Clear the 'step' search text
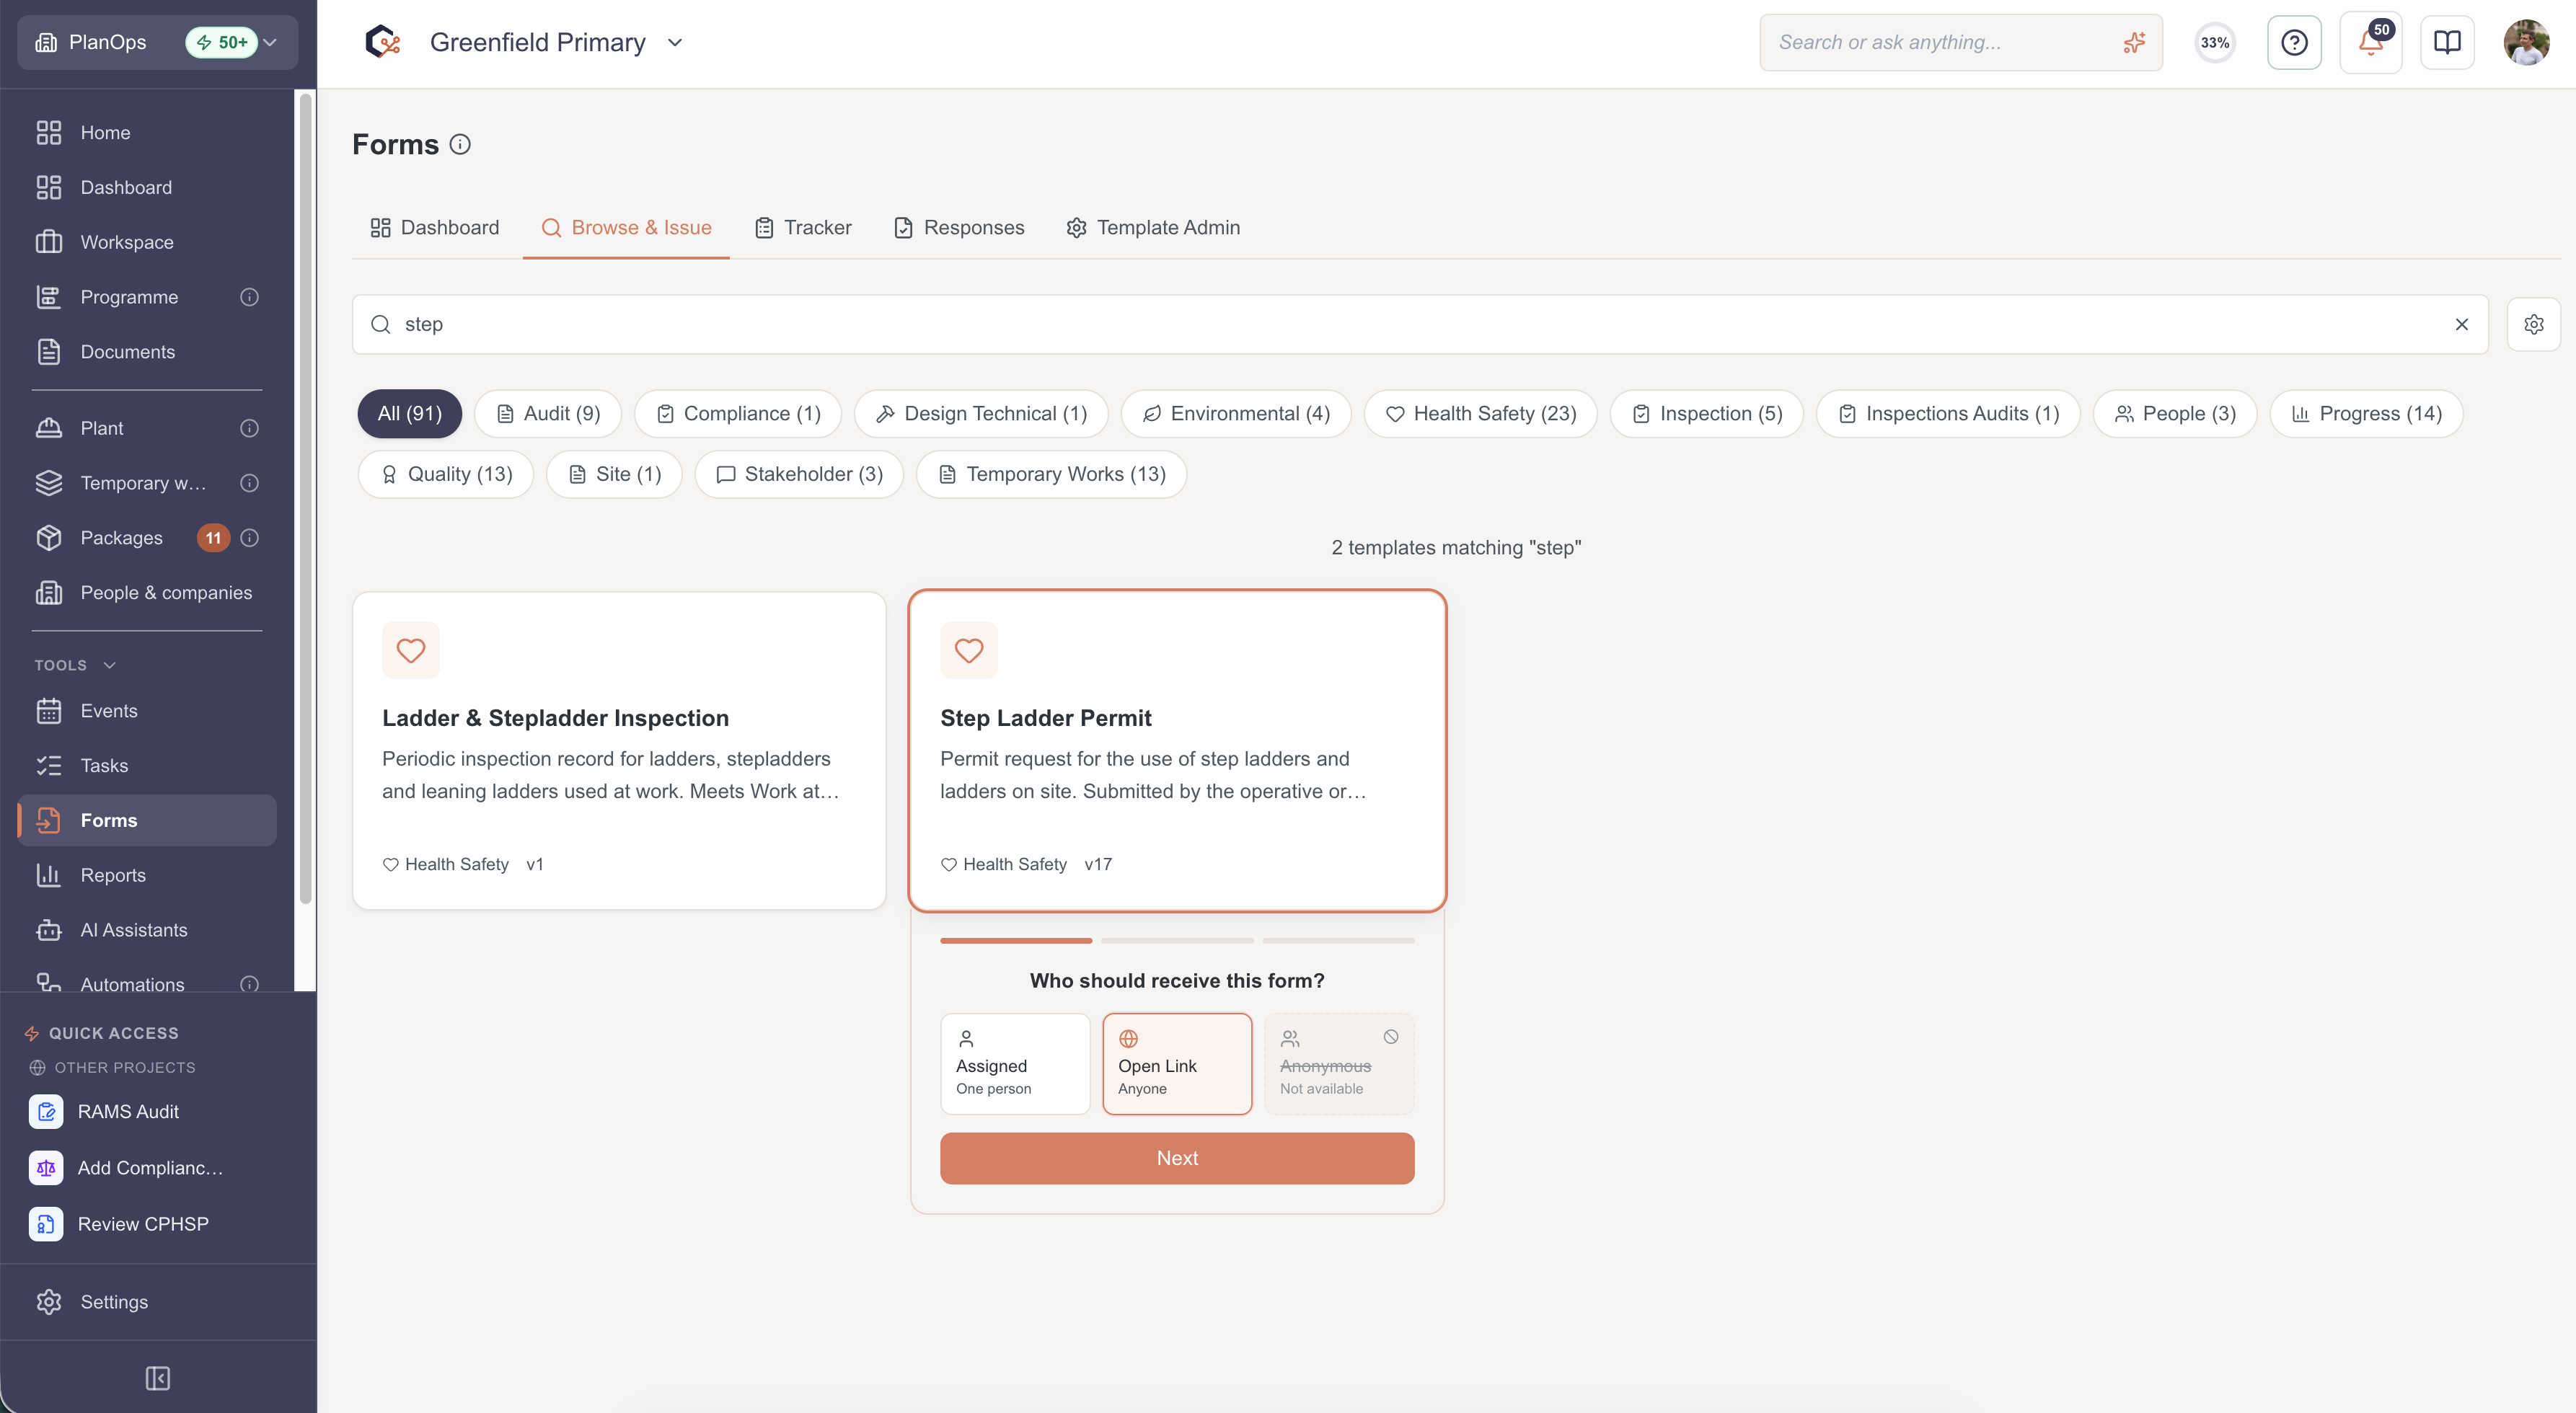Screen dimensions: 2576x1413 2461,324
